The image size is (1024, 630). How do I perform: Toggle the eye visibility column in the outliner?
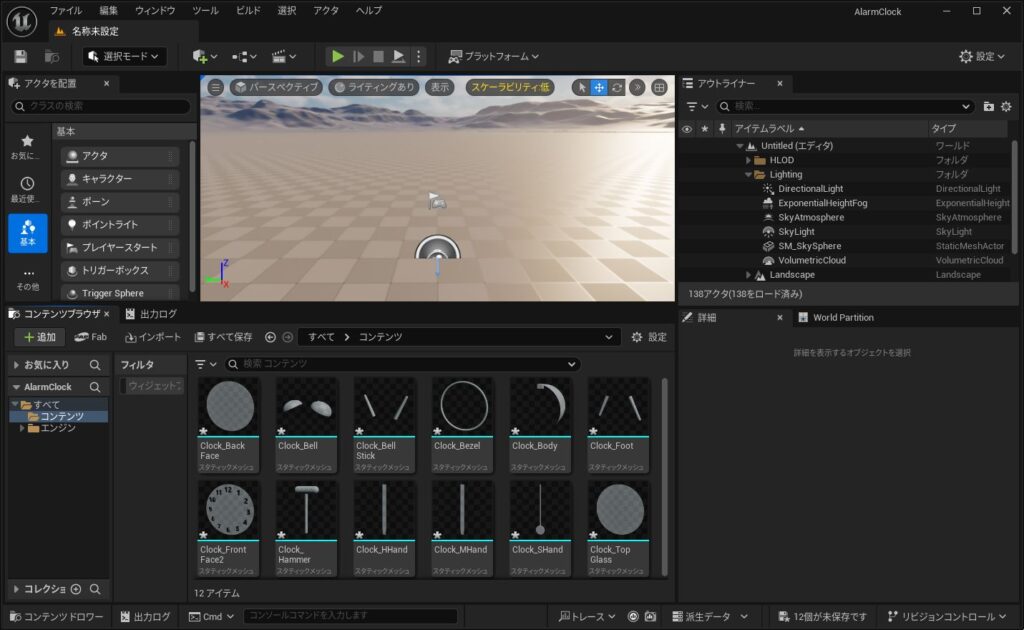[x=686, y=129]
